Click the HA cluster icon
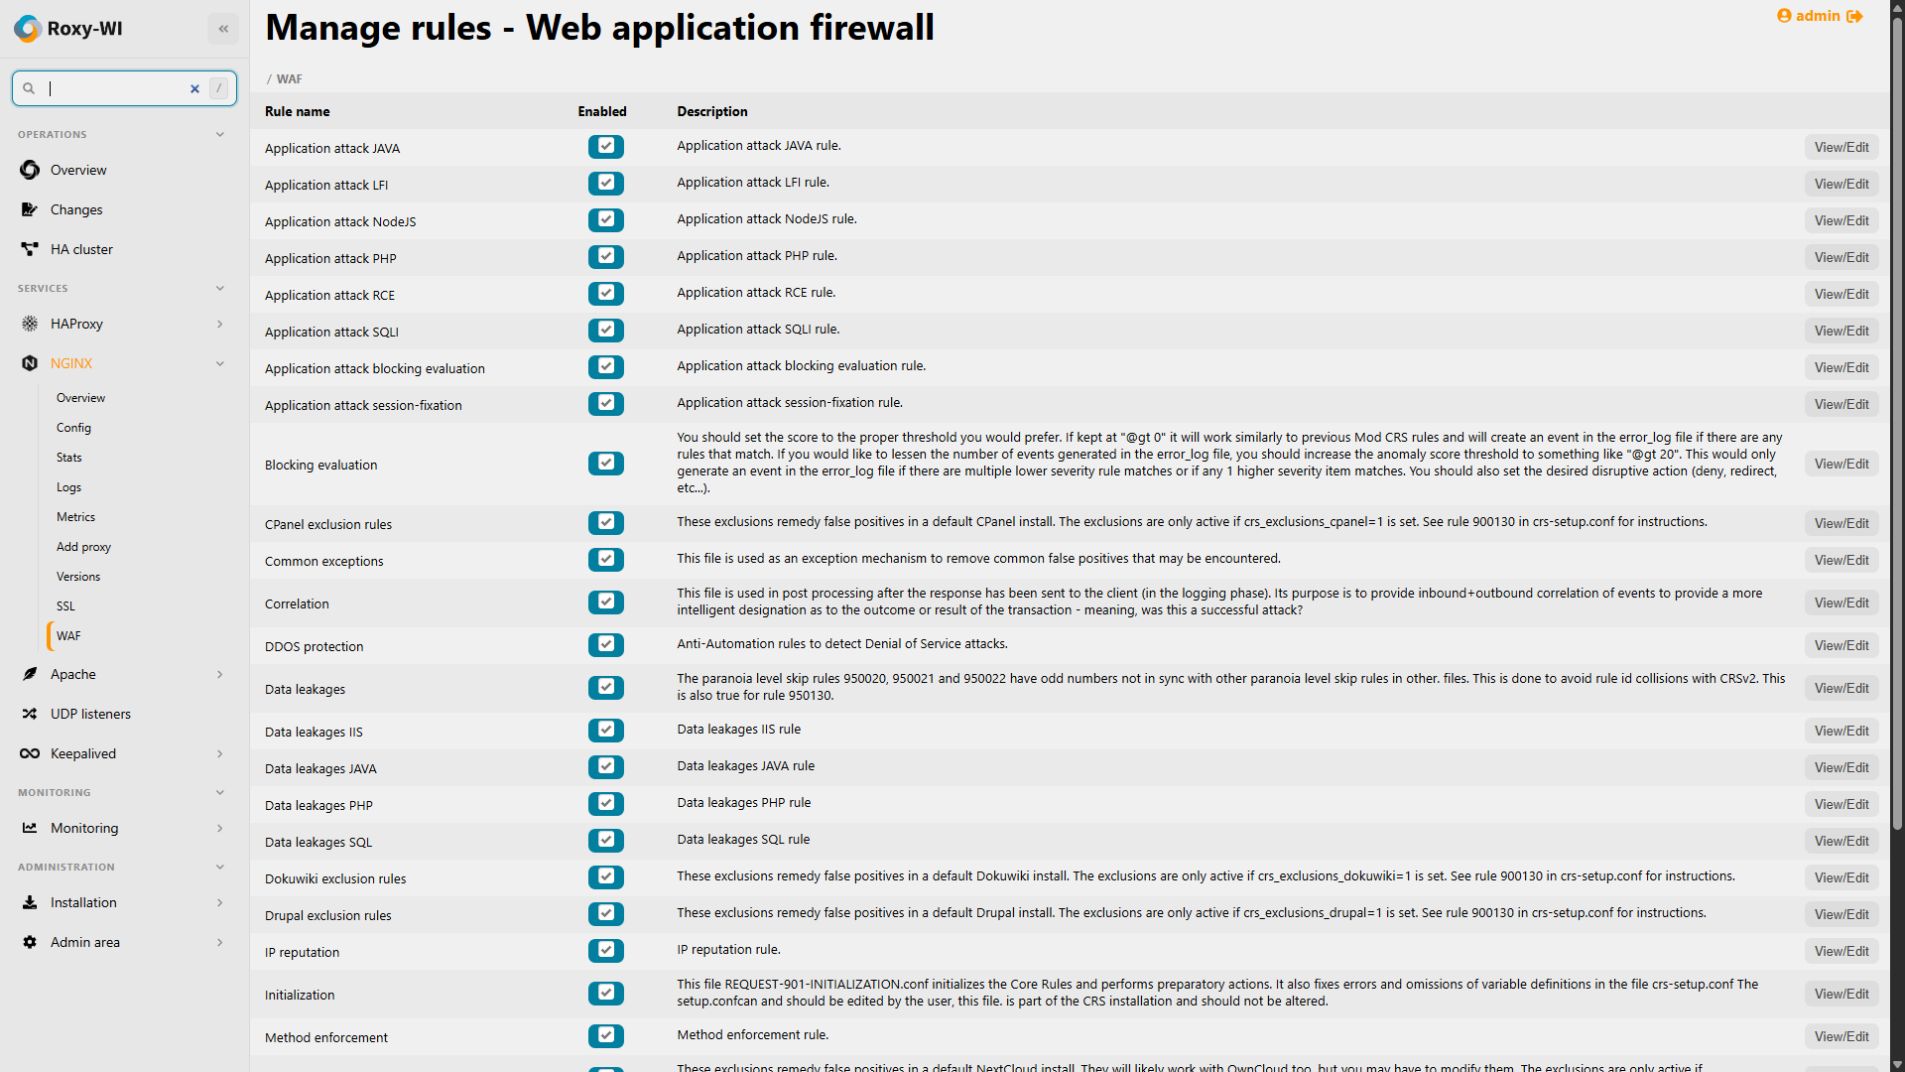This screenshot has height=1072, width=1905. pyautogui.click(x=30, y=249)
